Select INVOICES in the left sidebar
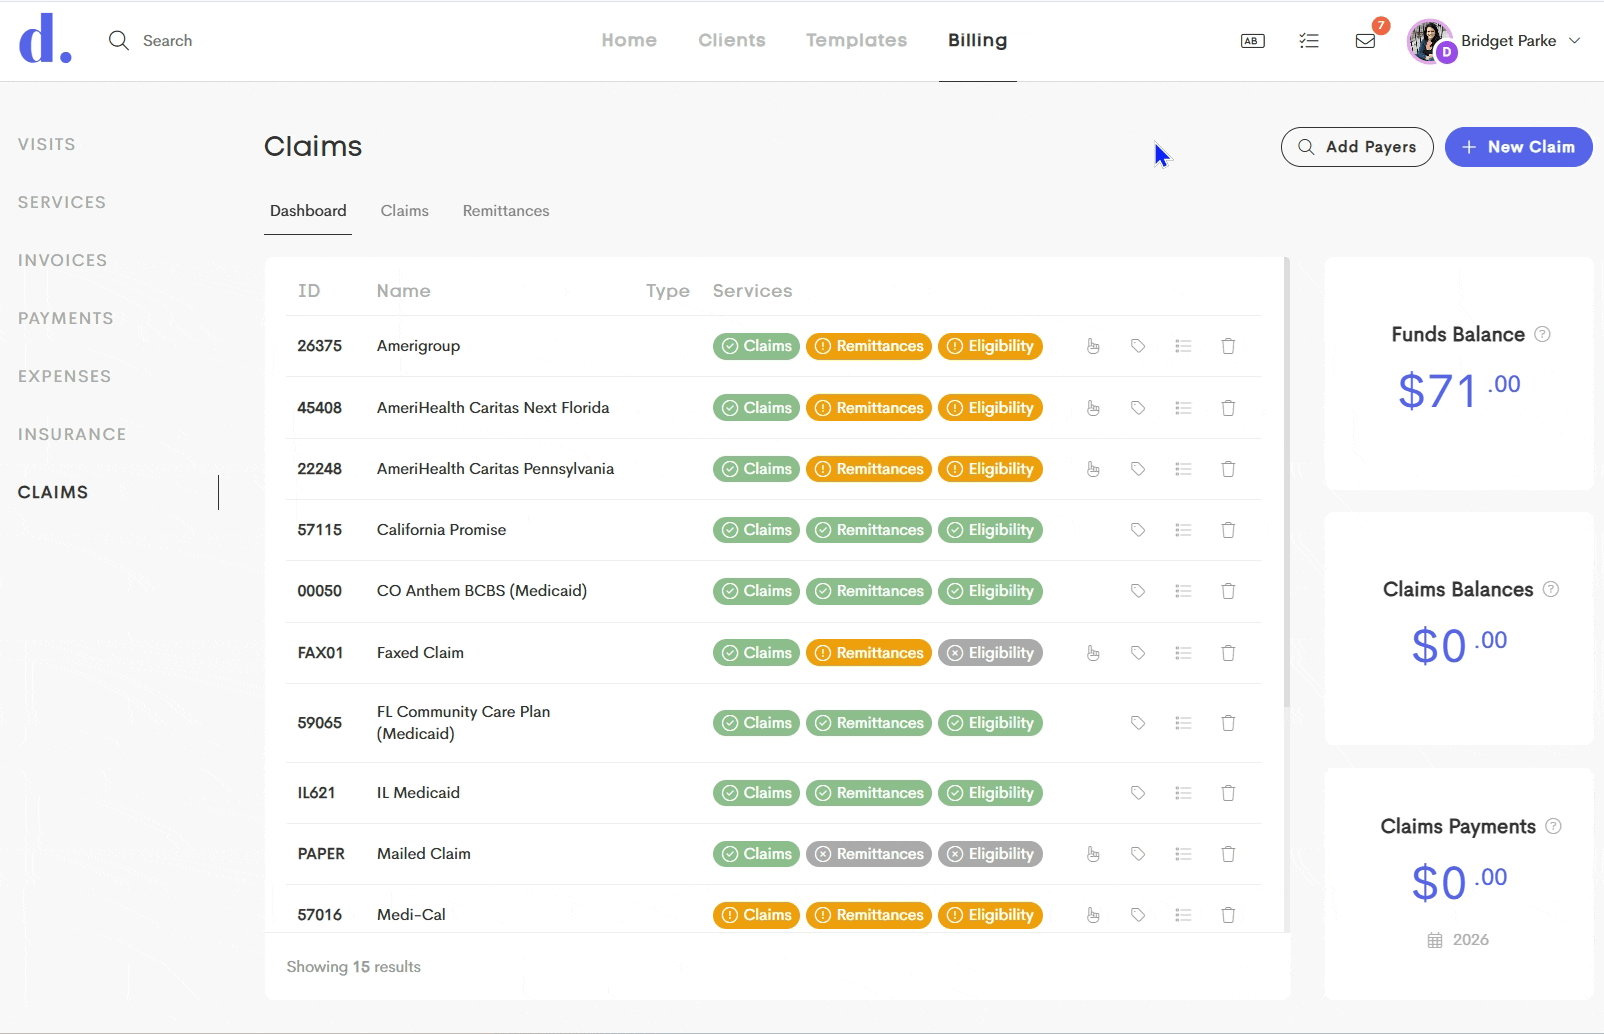Image resolution: width=1604 pixels, height=1034 pixels. click(62, 260)
